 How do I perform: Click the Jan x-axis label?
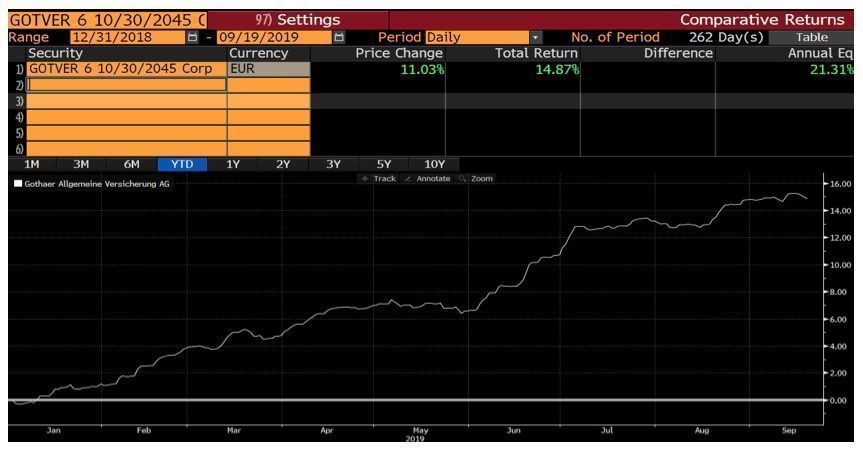pos(53,430)
